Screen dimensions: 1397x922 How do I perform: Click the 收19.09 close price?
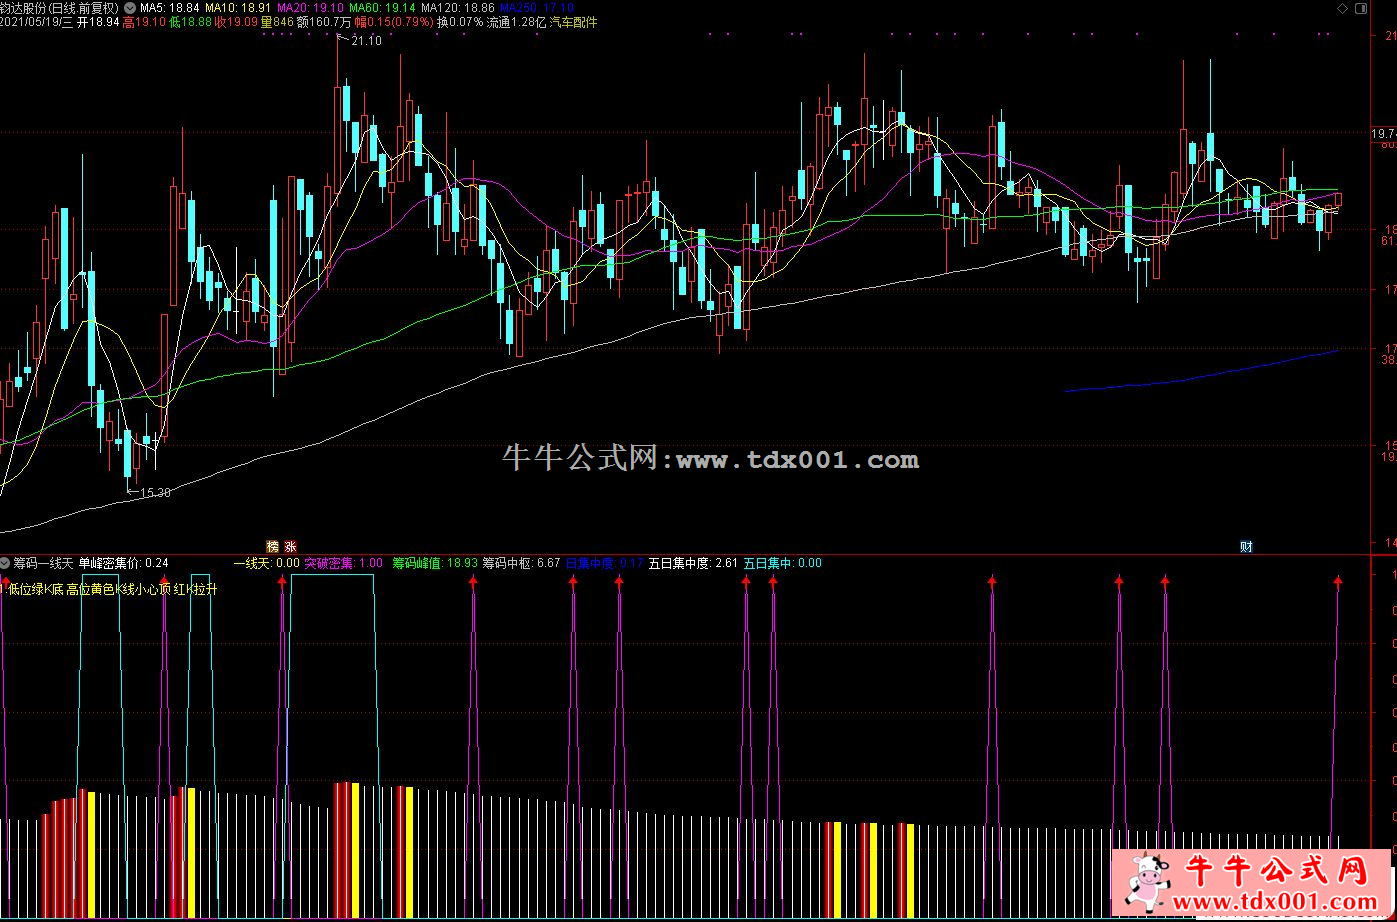click(x=236, y=22)
